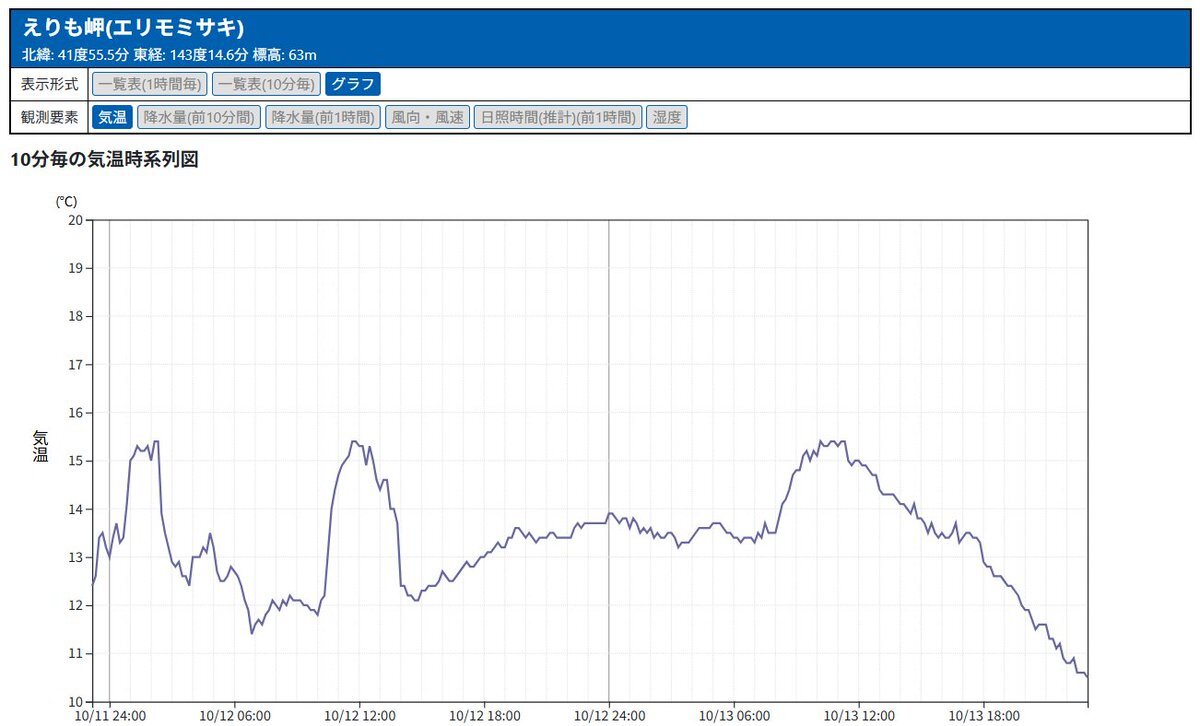
Task: Click the 10/12 18:00 x-axis label
Action: click(484, 715)
